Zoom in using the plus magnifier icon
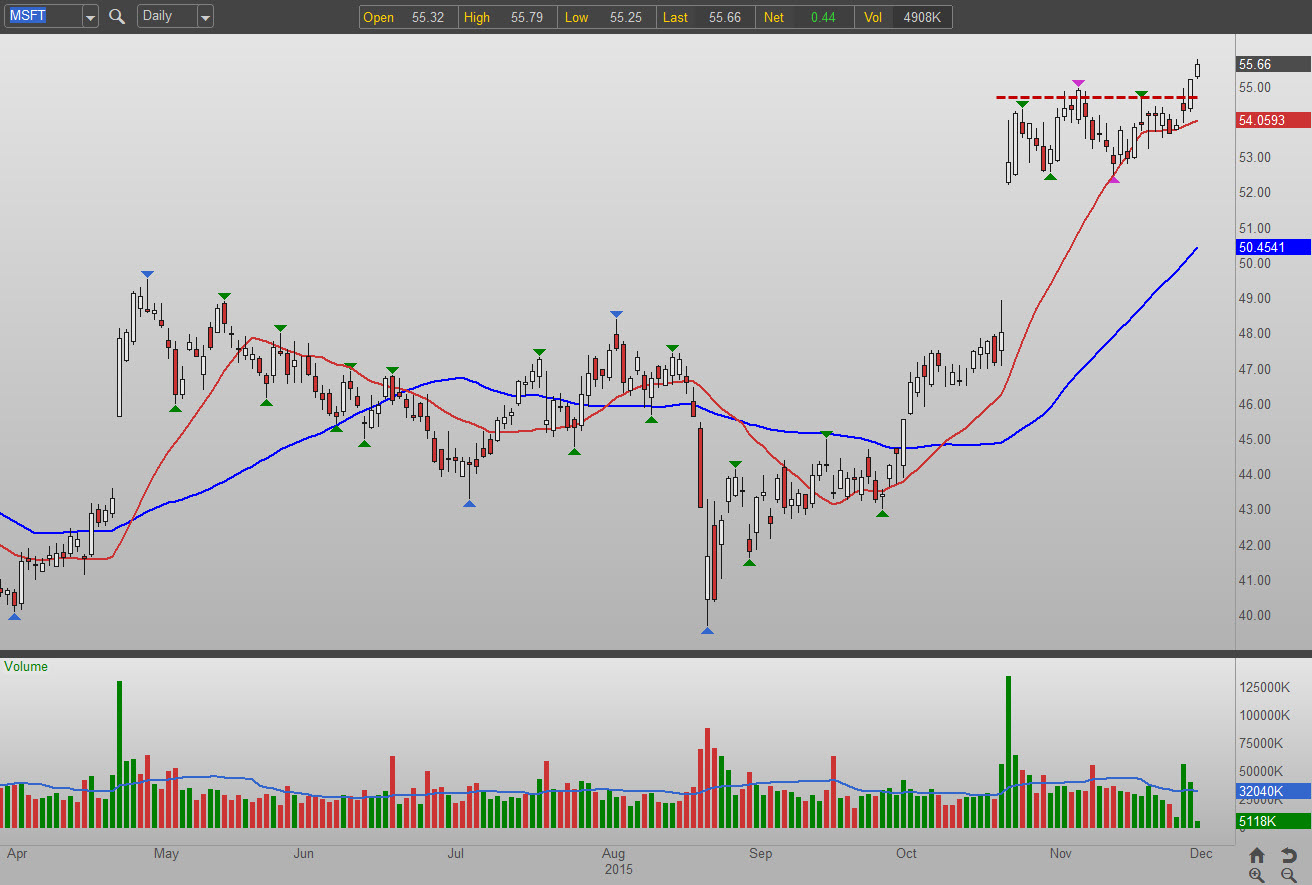The width and height of the screenshot is (1312, 885). tap(1257, 875)
